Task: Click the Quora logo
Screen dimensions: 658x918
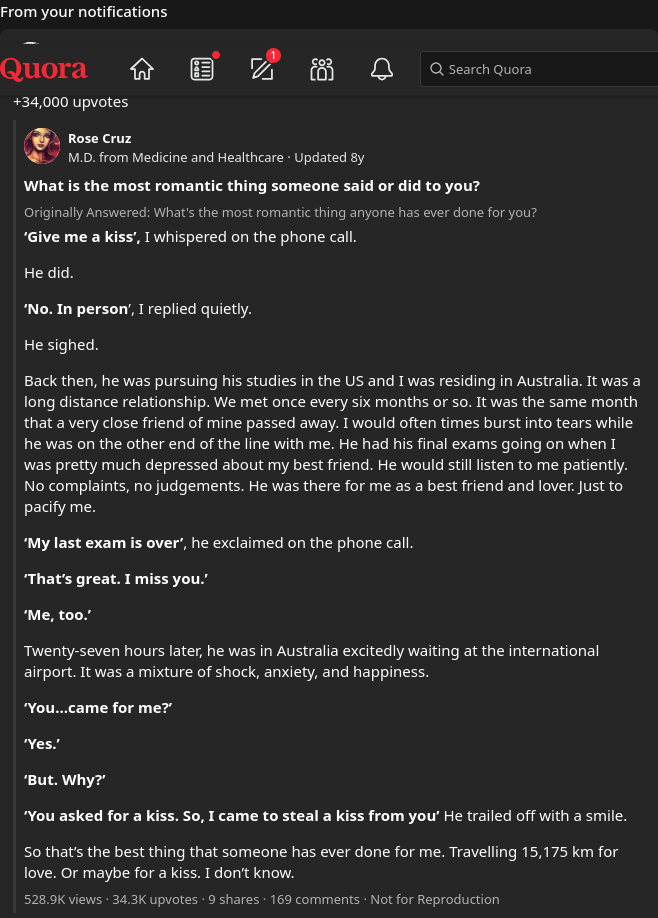Action: click(44, 69)
